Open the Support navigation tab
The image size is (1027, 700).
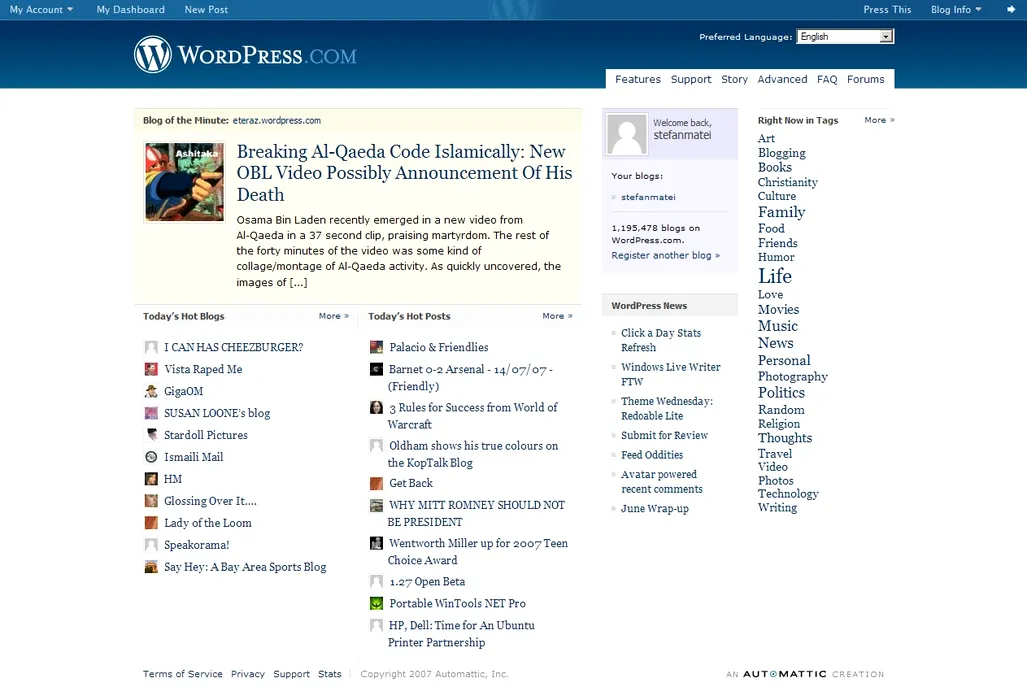coord(691,79)
